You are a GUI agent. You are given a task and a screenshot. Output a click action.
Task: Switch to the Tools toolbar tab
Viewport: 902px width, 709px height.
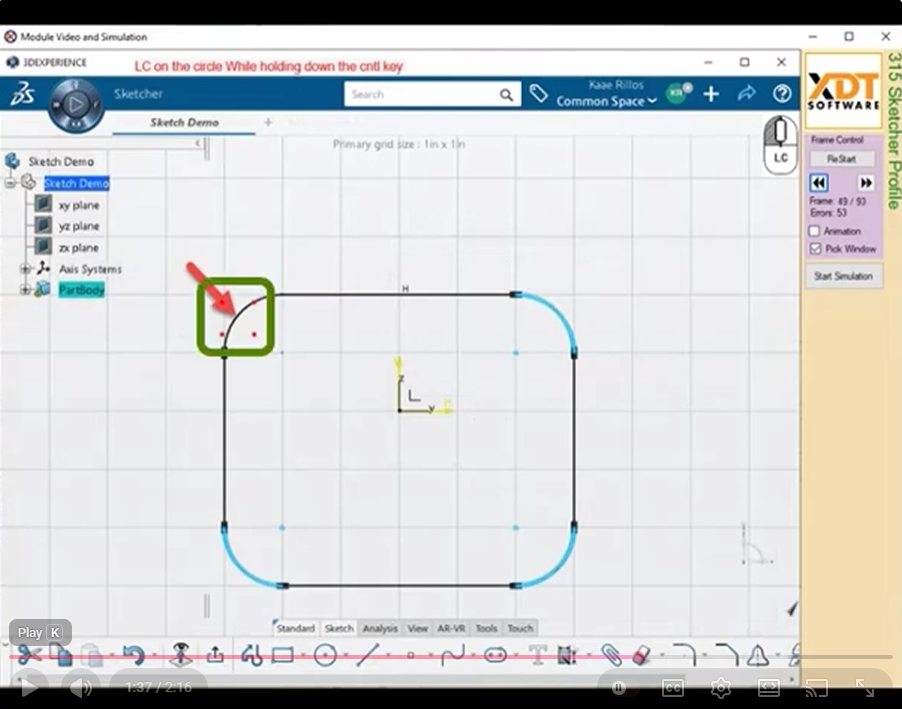486,628
